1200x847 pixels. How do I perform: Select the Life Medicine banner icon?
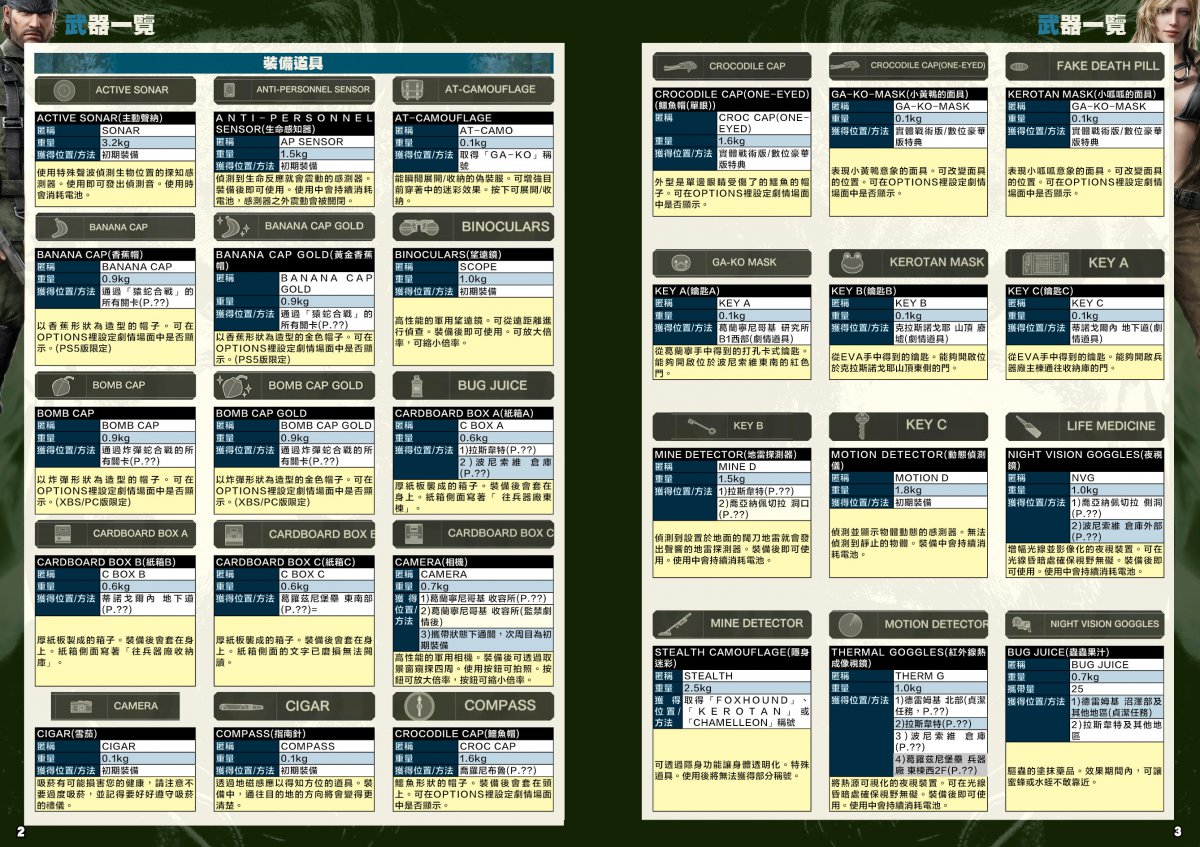[x=1028, y=426]
